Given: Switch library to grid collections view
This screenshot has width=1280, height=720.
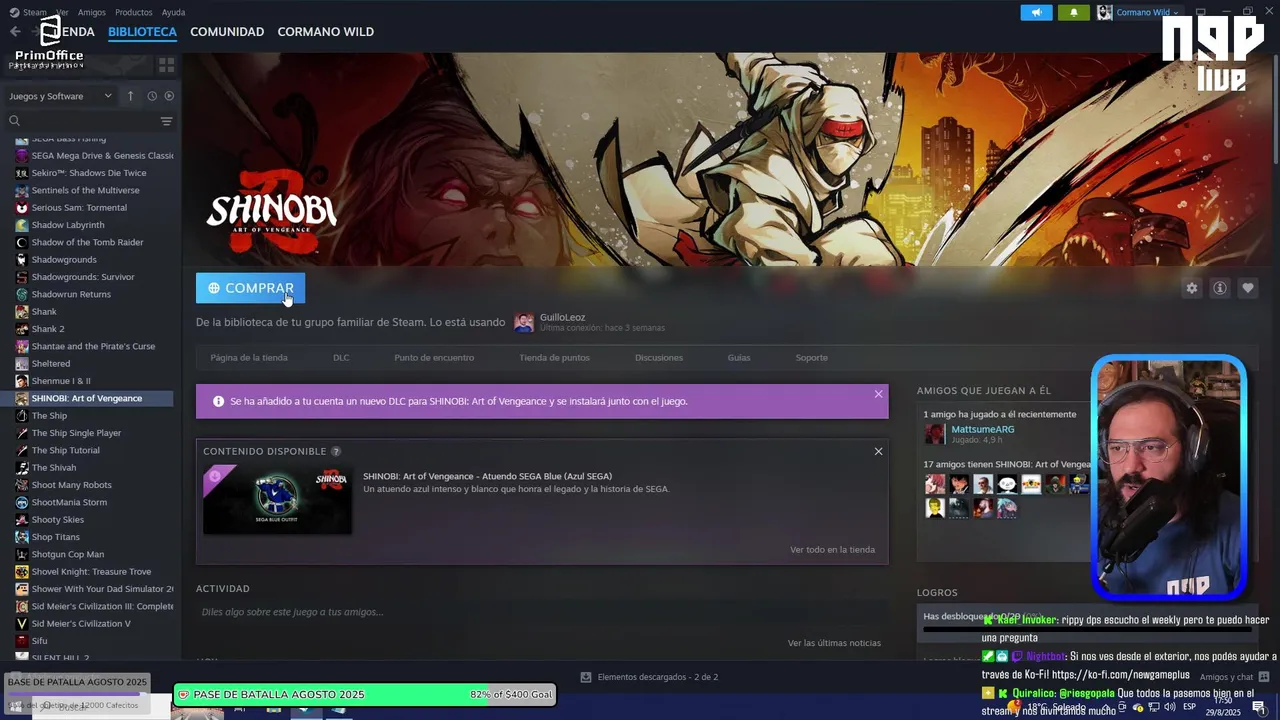Looking at the screenshot, I should click(166, 64).
